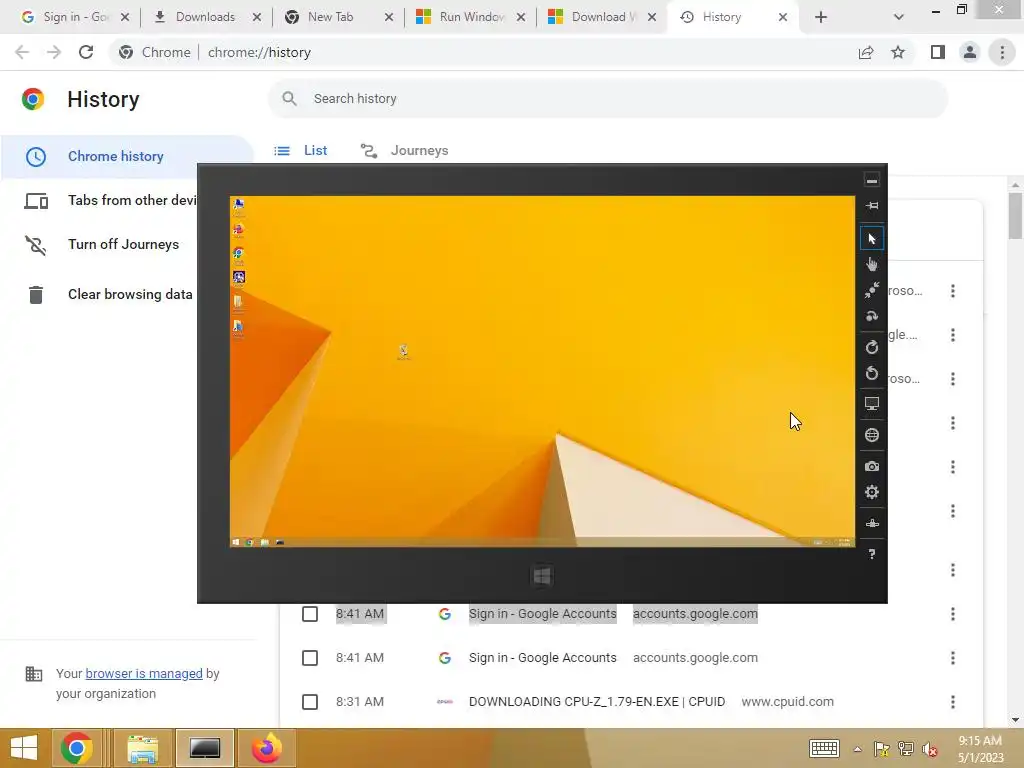Screen dimensions: 1024x768
Task: Open 'browser is managed' link
Action: (x=144, y=673)
